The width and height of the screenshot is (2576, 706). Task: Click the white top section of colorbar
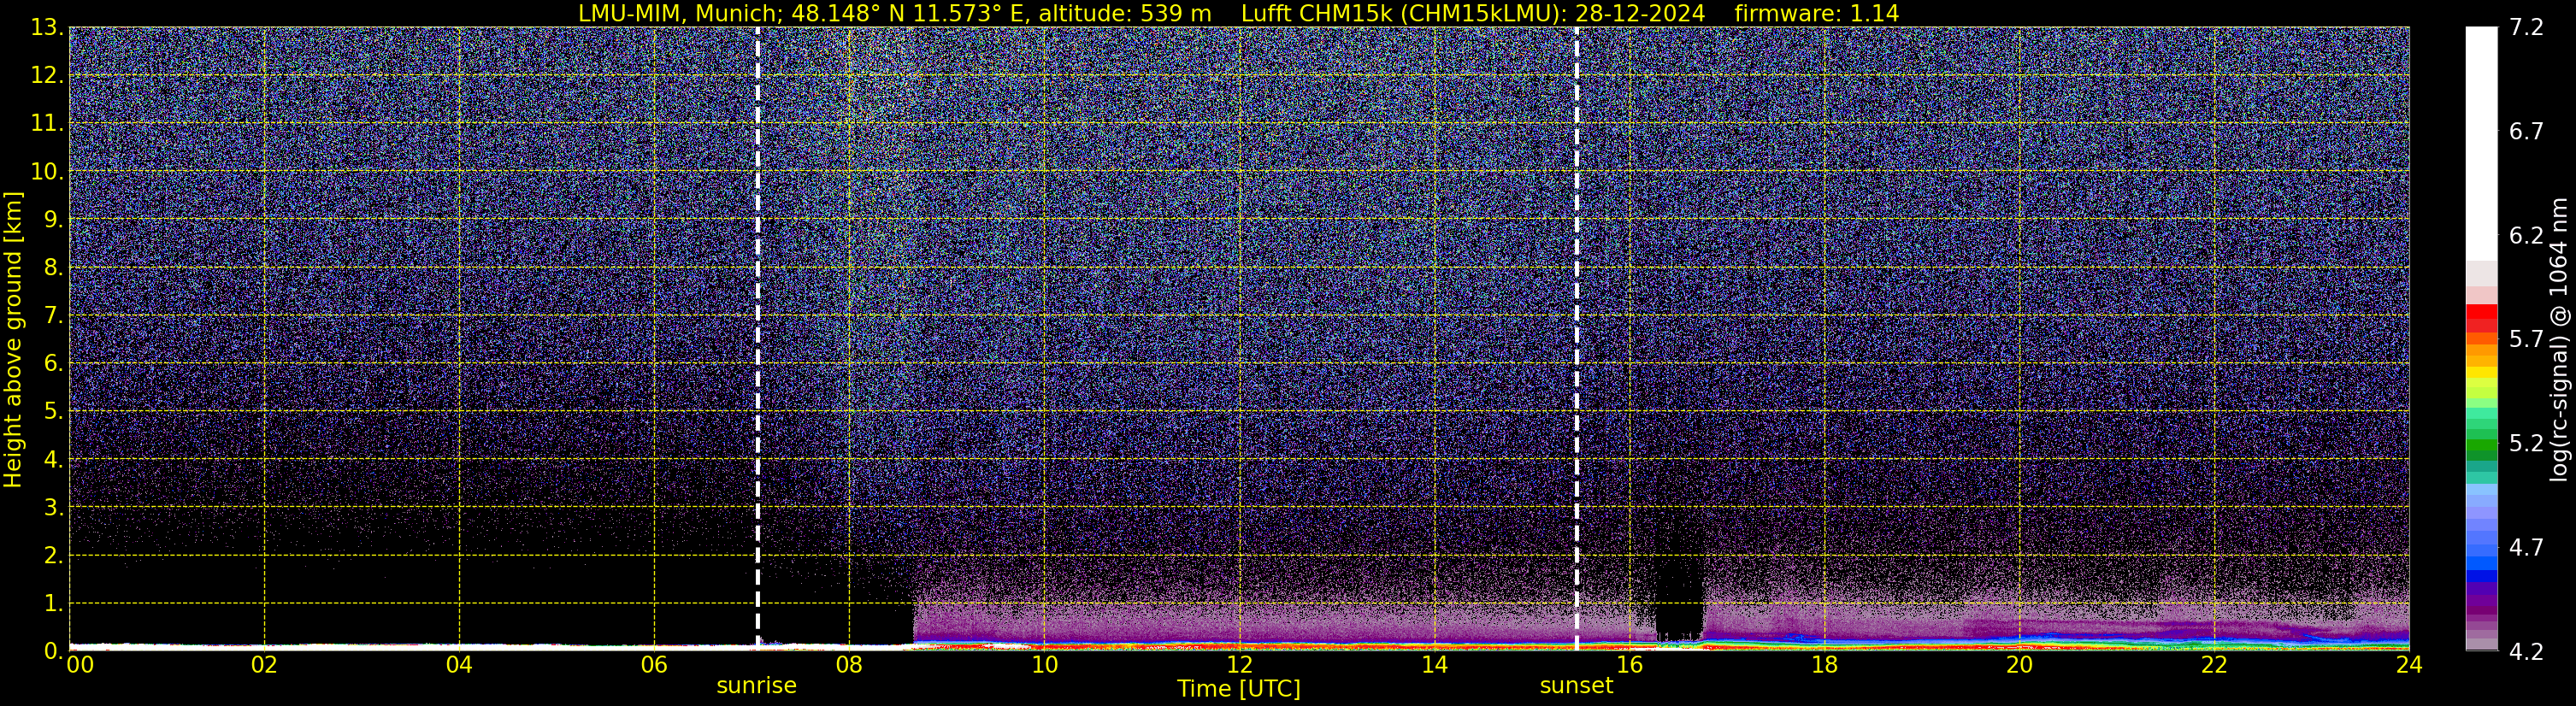coord(2481,143)
